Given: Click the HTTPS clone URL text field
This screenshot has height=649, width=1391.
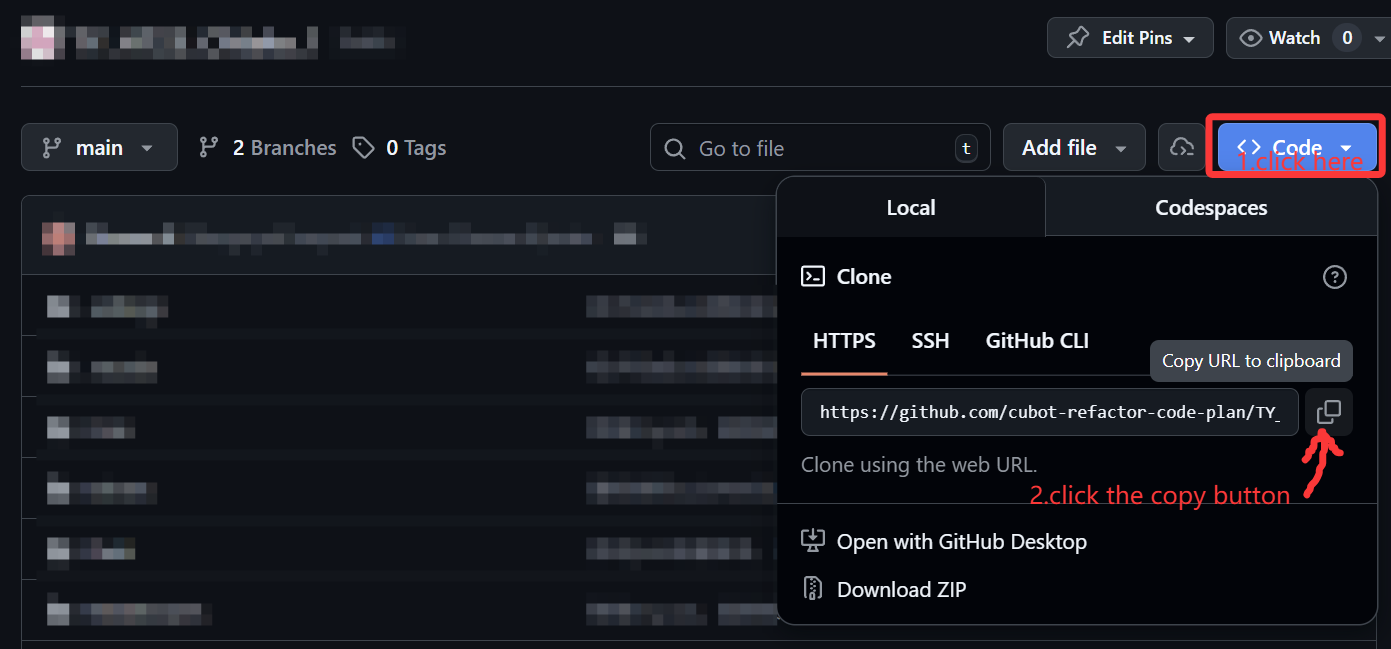Looking at the screenshot, I should (x=1049, y=412).
